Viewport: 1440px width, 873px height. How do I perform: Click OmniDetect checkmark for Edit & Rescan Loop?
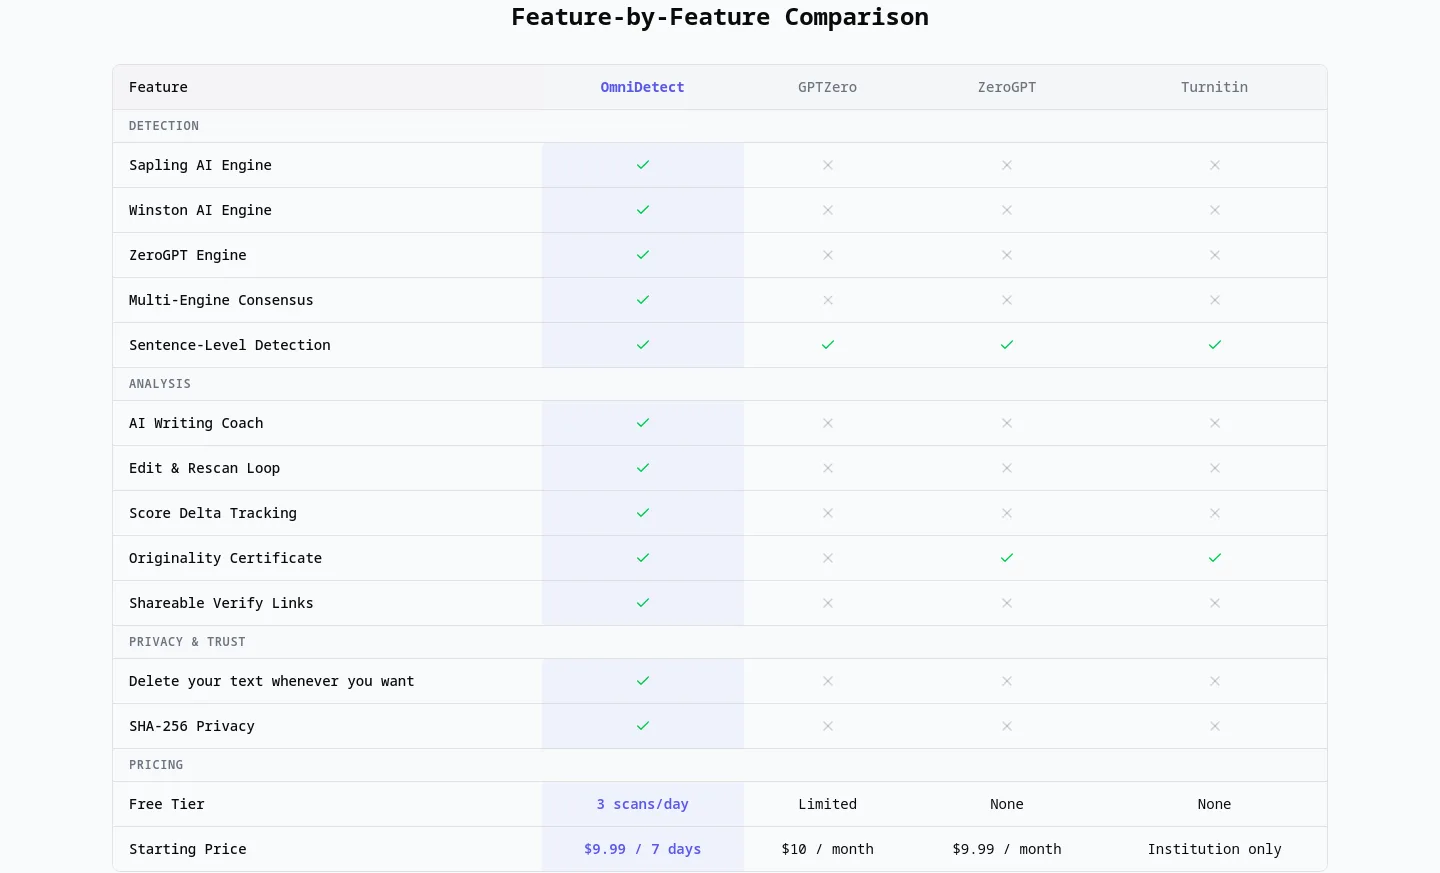643,468
